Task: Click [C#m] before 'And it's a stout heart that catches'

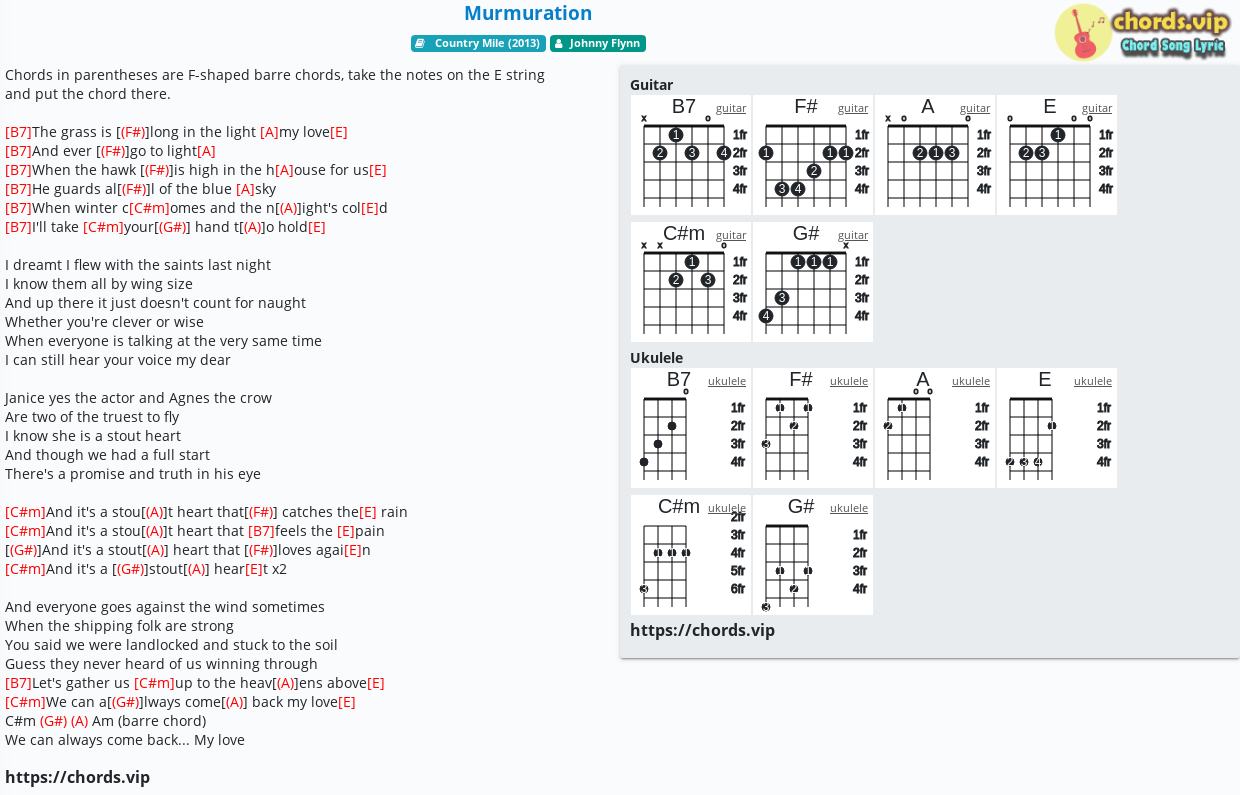Action: (x=25, y=512)
